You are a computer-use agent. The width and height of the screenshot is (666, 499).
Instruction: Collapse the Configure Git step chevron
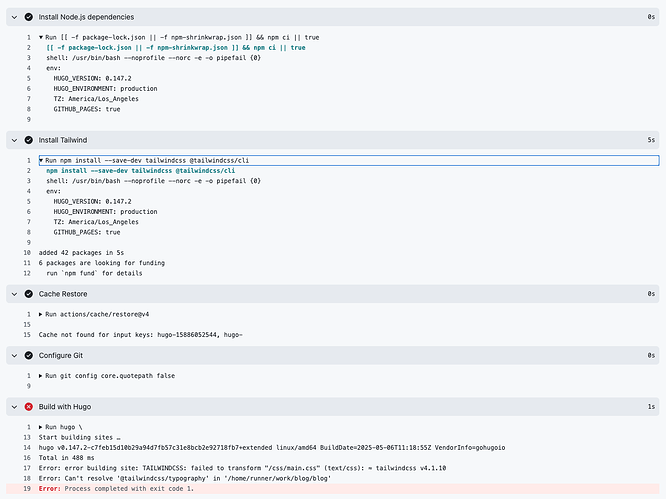click(x=14, y=355)
